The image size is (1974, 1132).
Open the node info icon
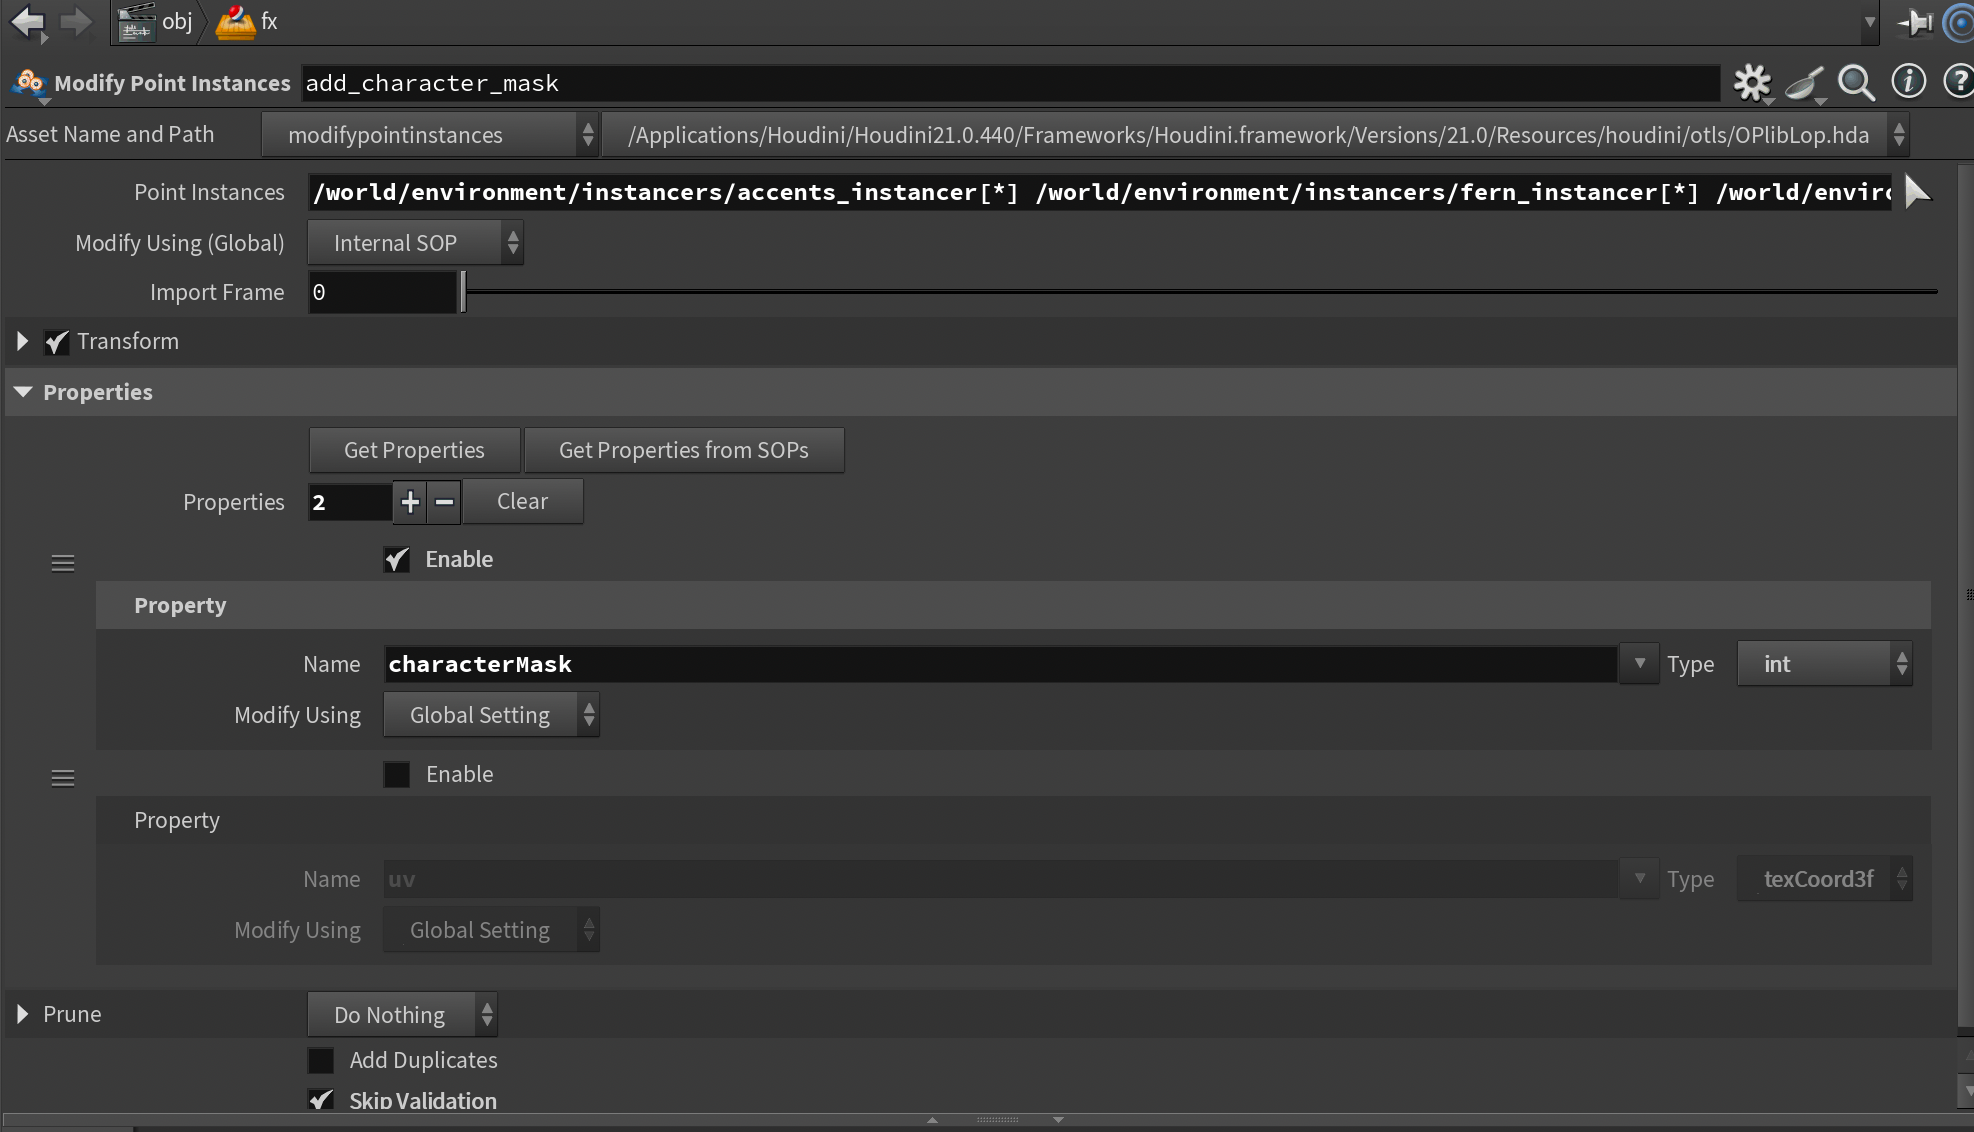(x=1908, y=82)
